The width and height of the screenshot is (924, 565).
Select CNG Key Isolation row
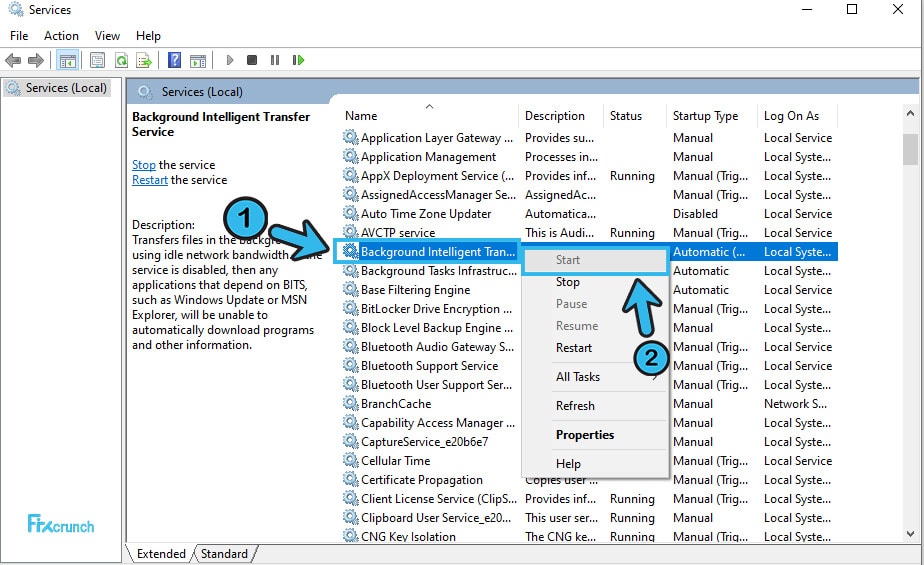[x=588, y=536]
